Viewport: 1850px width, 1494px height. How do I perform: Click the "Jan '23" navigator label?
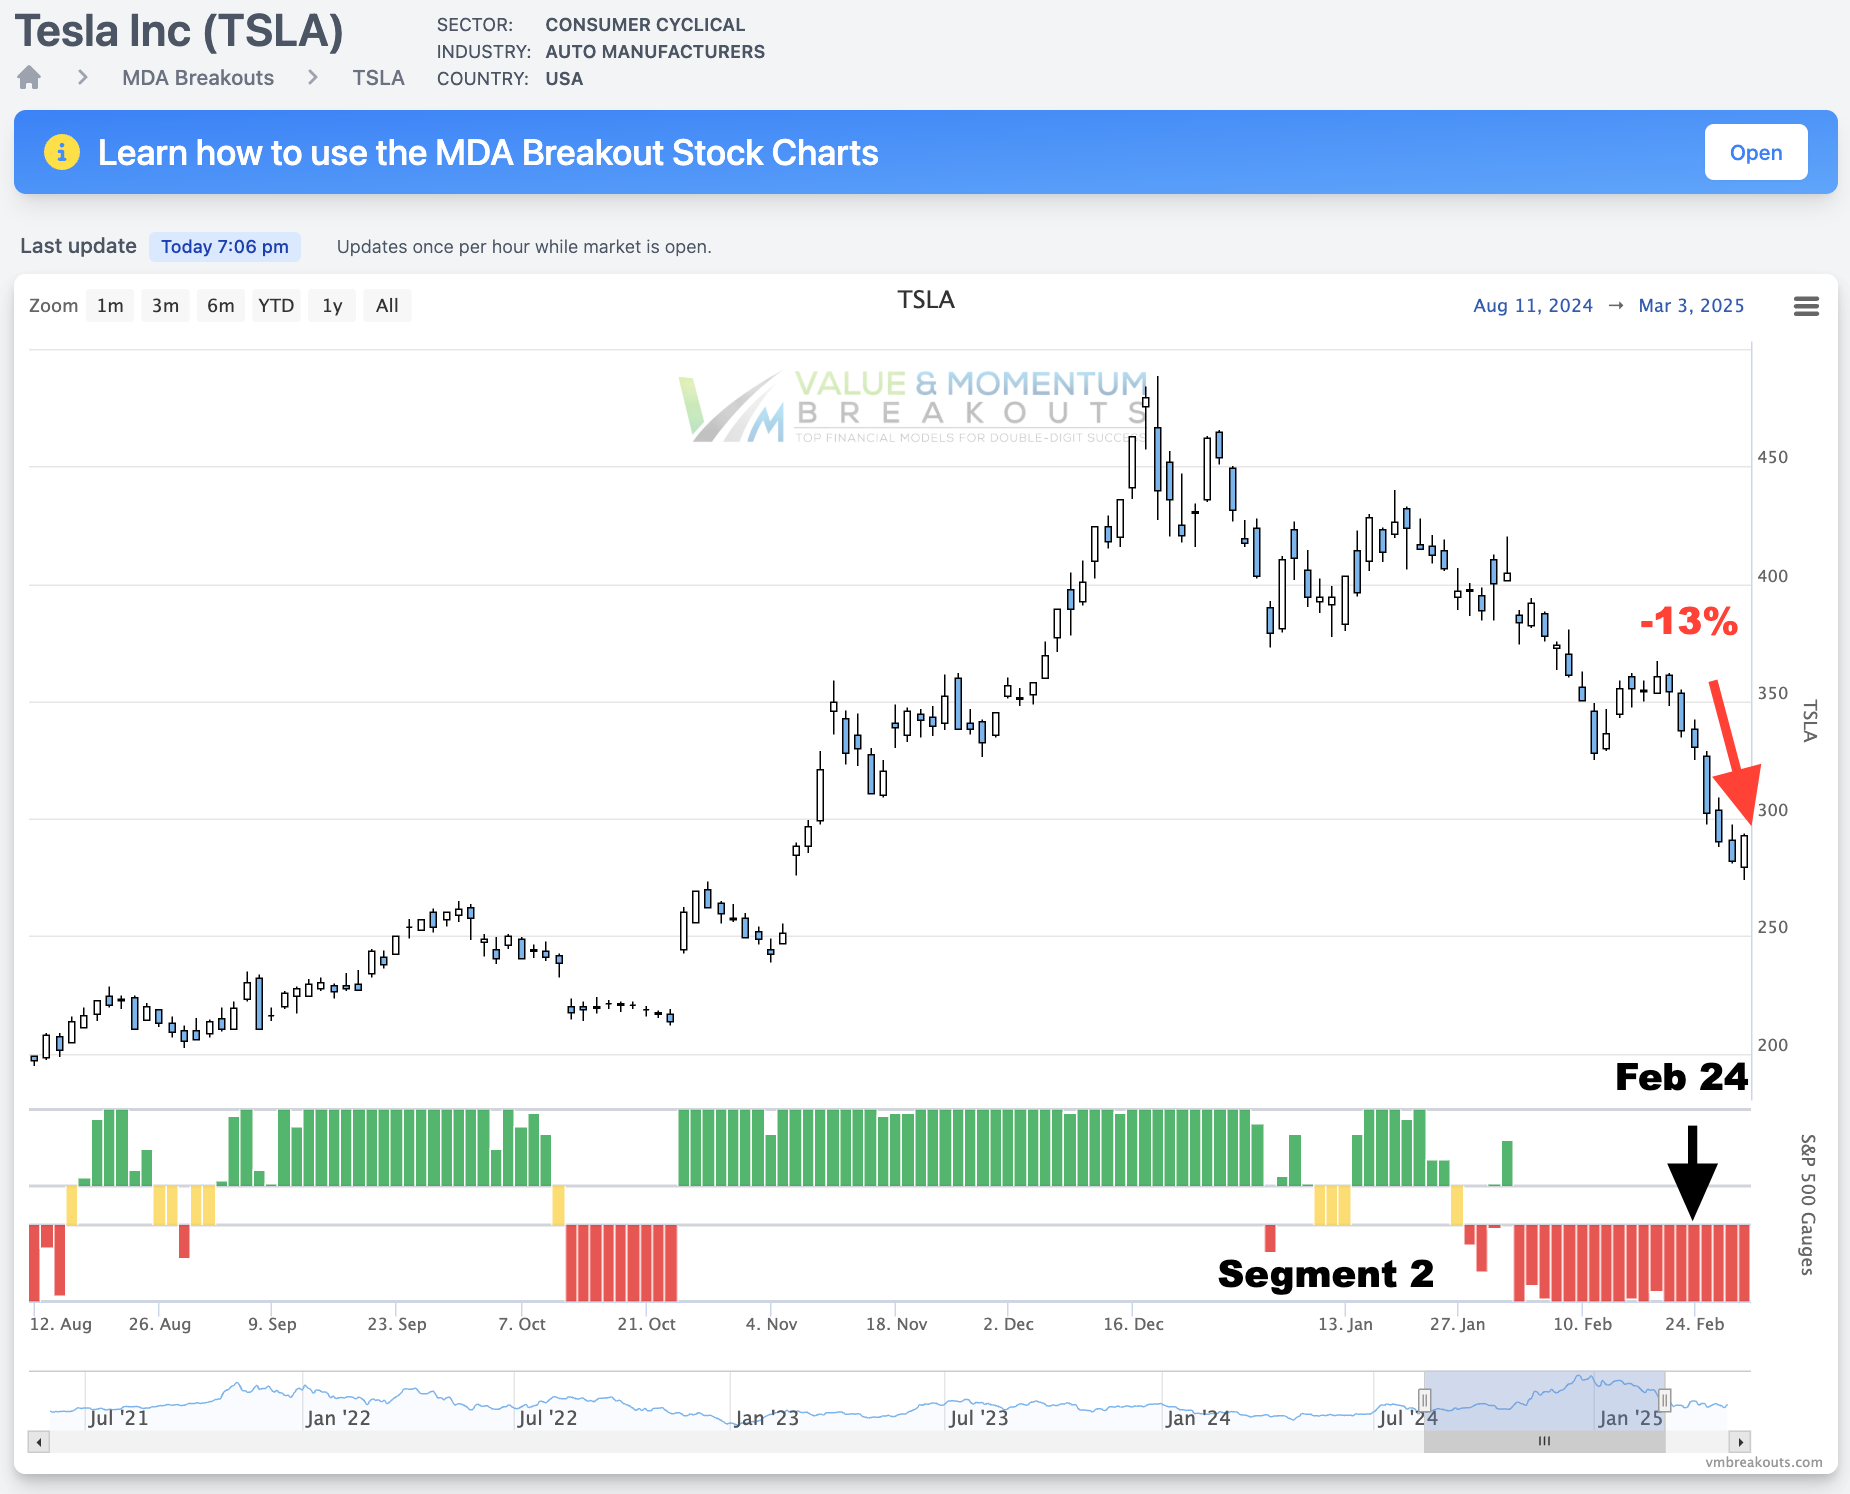pos(767,1418)
